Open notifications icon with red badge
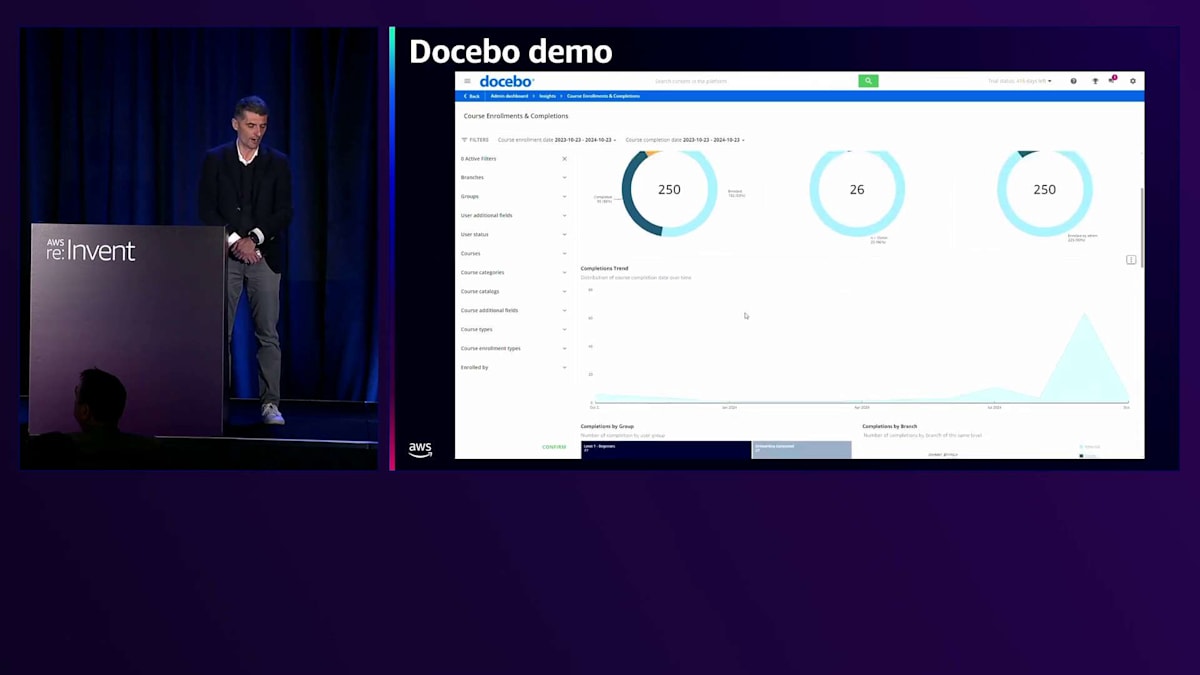Image resolution: width=1200 pixels, height=675 pixels. click(x=1112, y=80)
